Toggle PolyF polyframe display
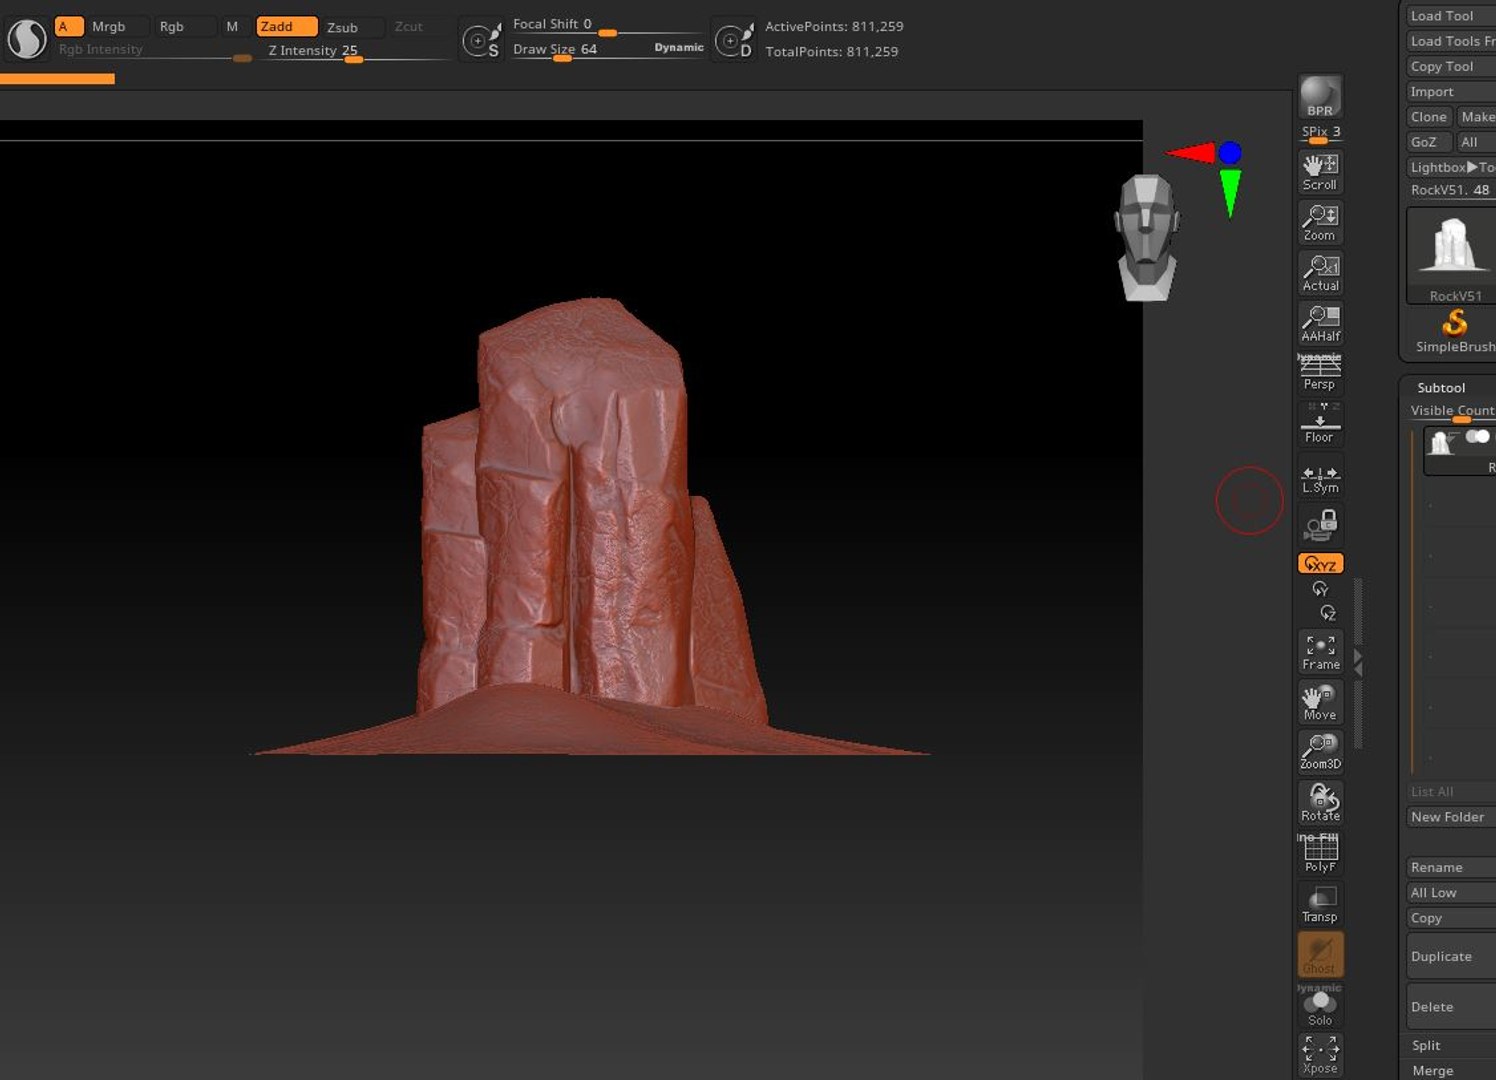The image size is (1496, 1080). click(x=1320, y=853)
